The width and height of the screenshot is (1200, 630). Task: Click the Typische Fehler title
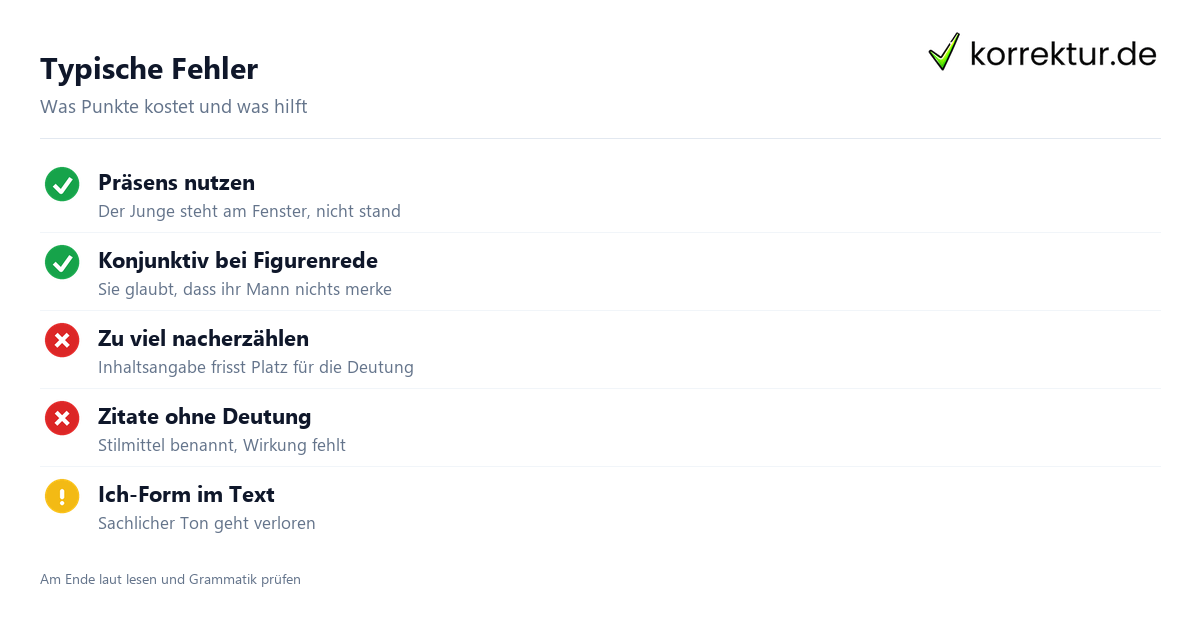pos(149,69)
